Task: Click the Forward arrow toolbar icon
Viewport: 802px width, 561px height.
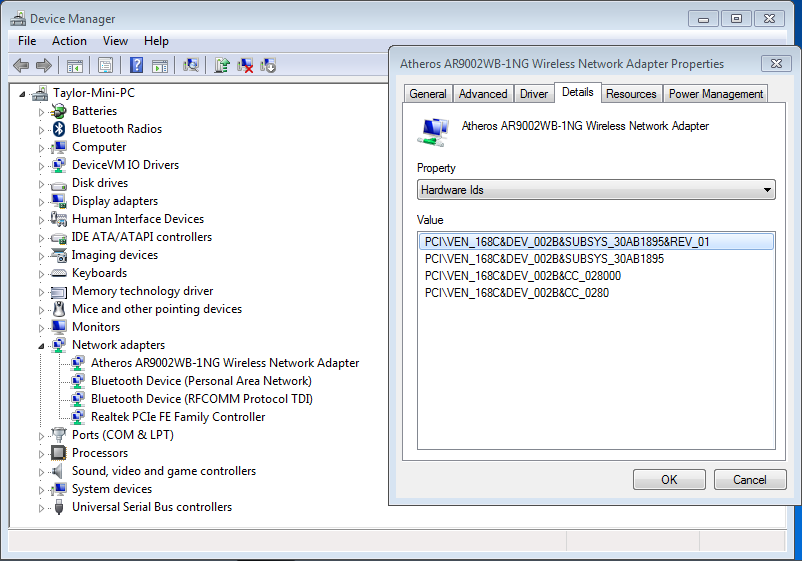Action: [x=44, y=65]
